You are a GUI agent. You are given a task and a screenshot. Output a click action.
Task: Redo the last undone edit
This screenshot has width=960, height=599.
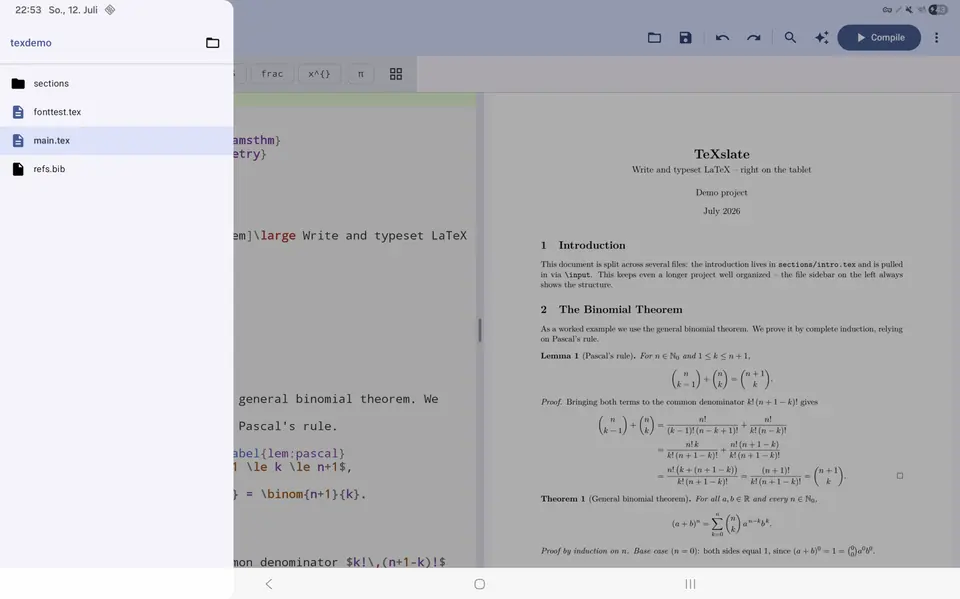coord(753,38)
